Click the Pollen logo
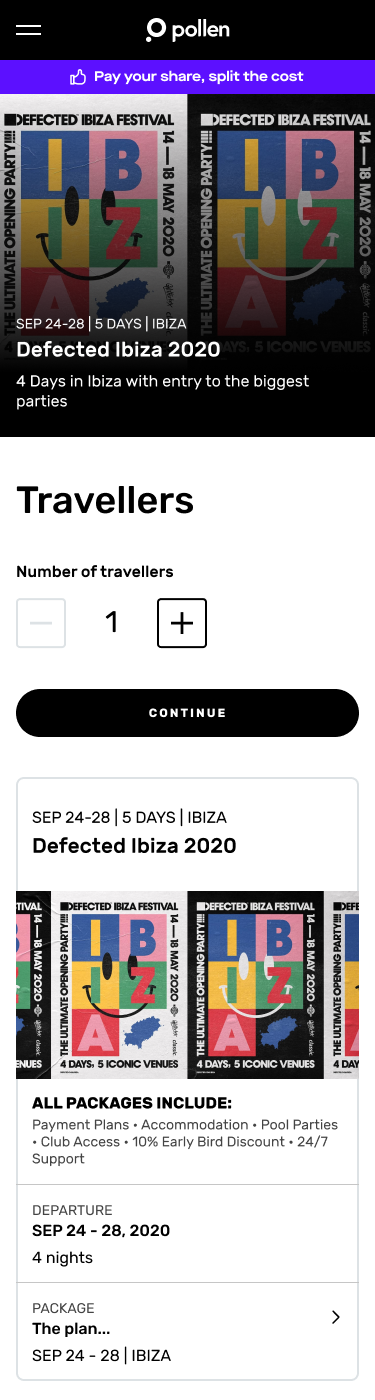375x1400 pixels. click(x=187, y=30)
